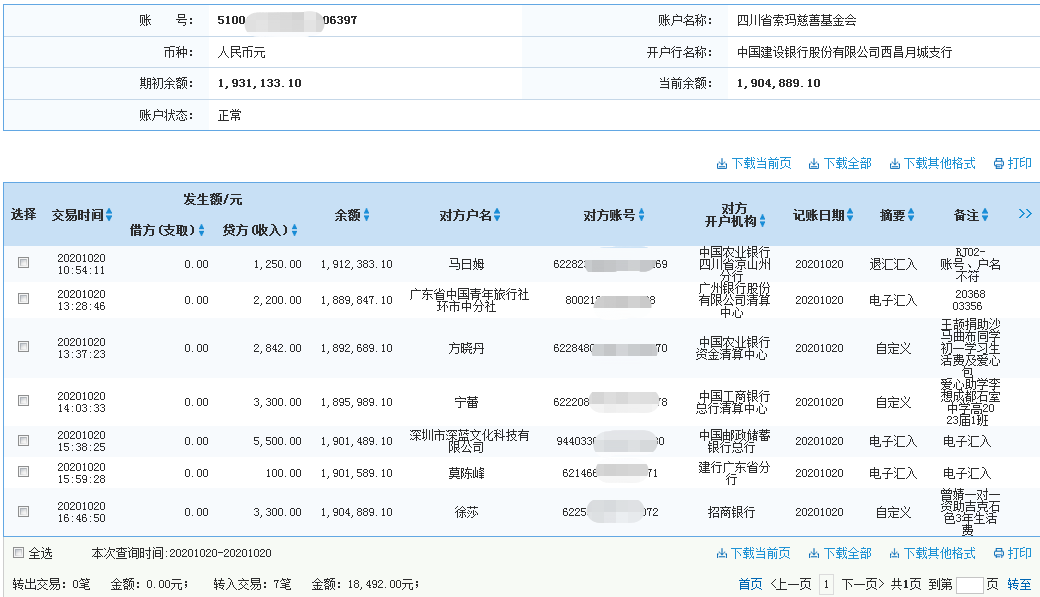Click the sort arrows on 交易时间 column
1040x597 pixels.
pos(110,214)
